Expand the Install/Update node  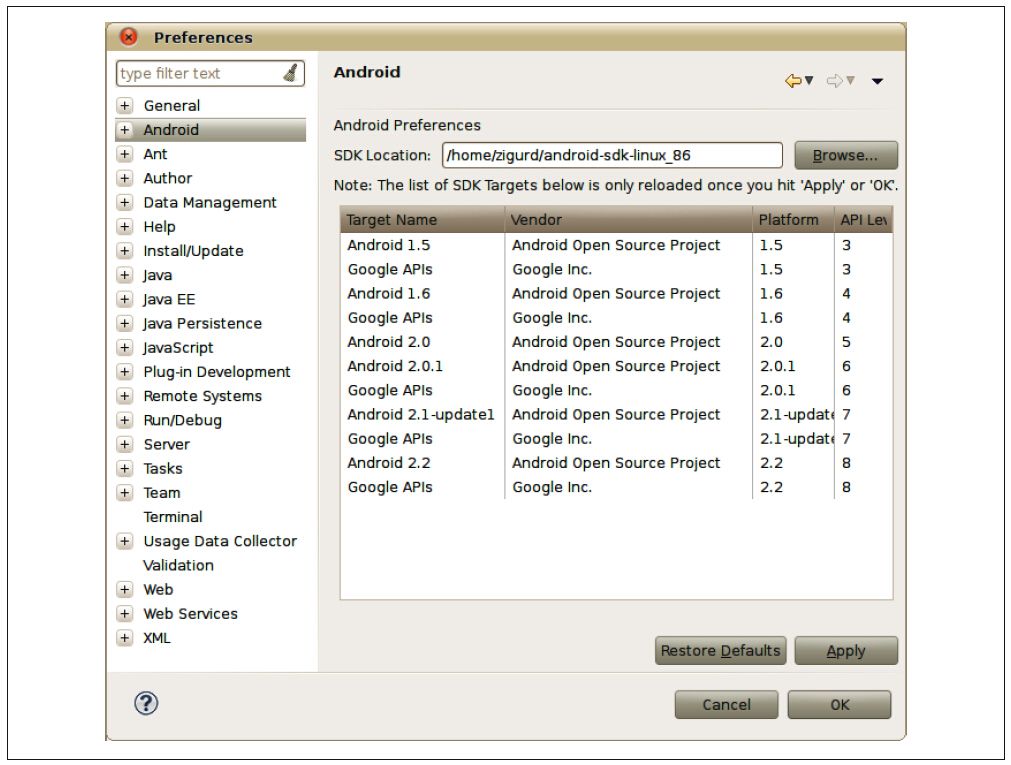[125, 250]
